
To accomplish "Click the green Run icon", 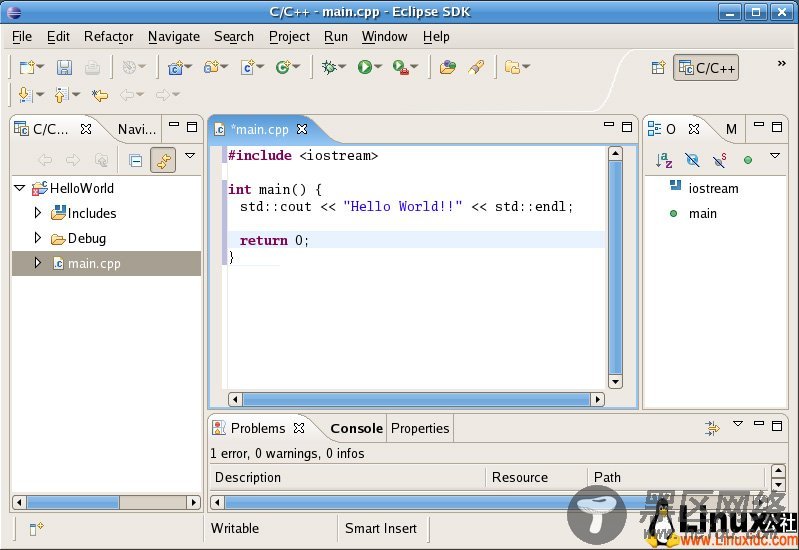I will [364, 67].
